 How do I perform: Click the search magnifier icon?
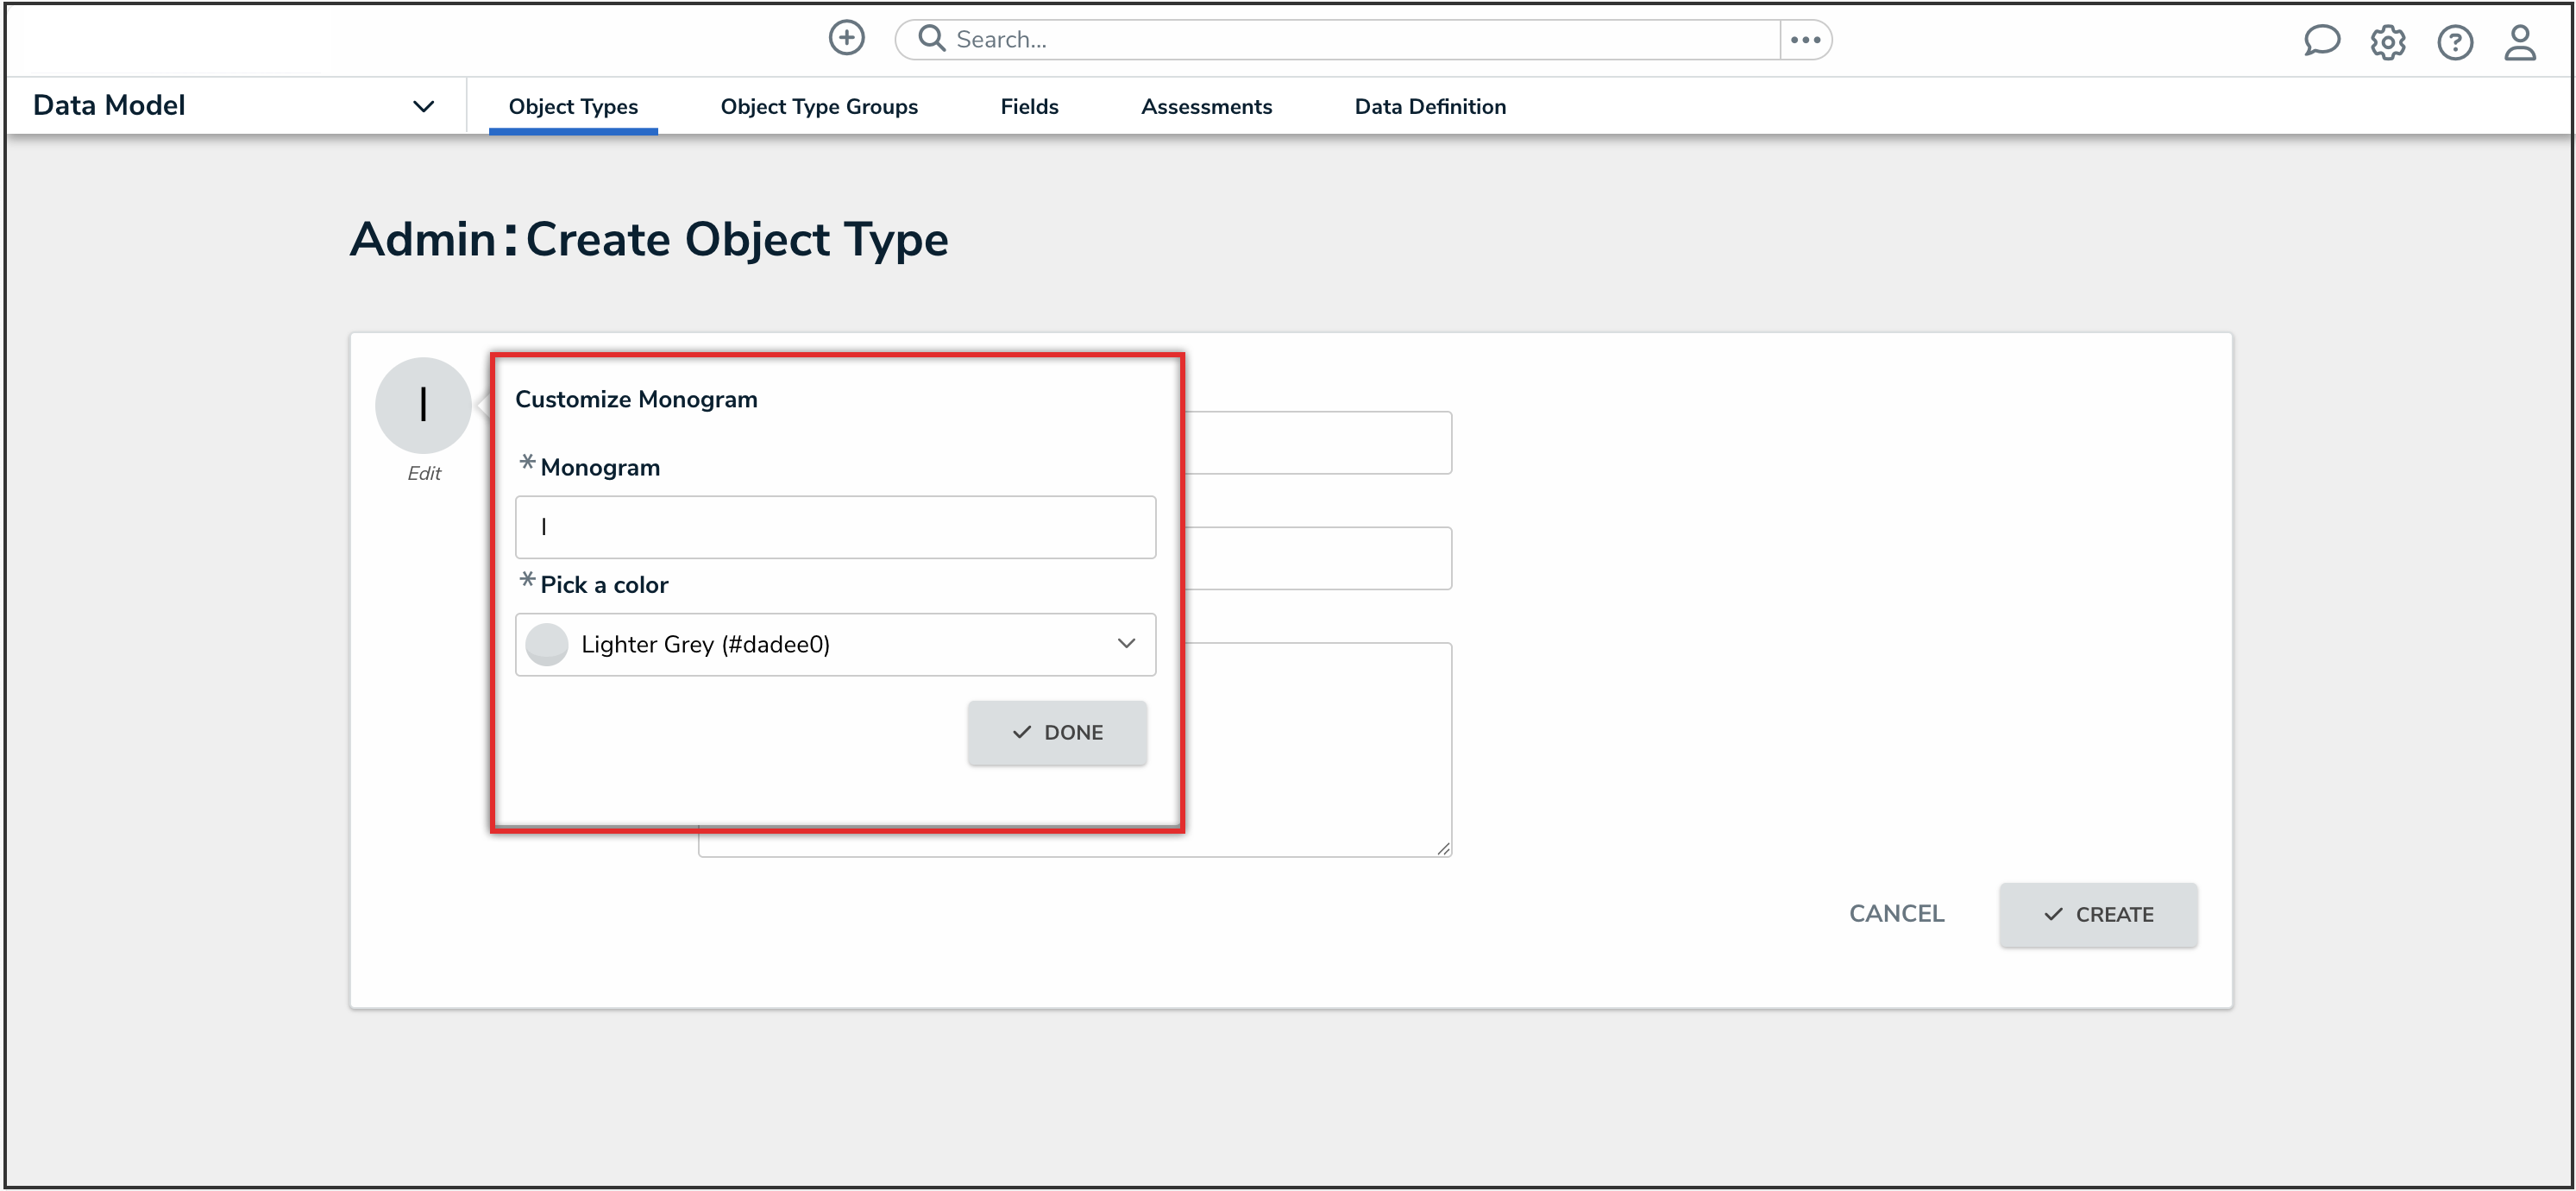[931, 39]
